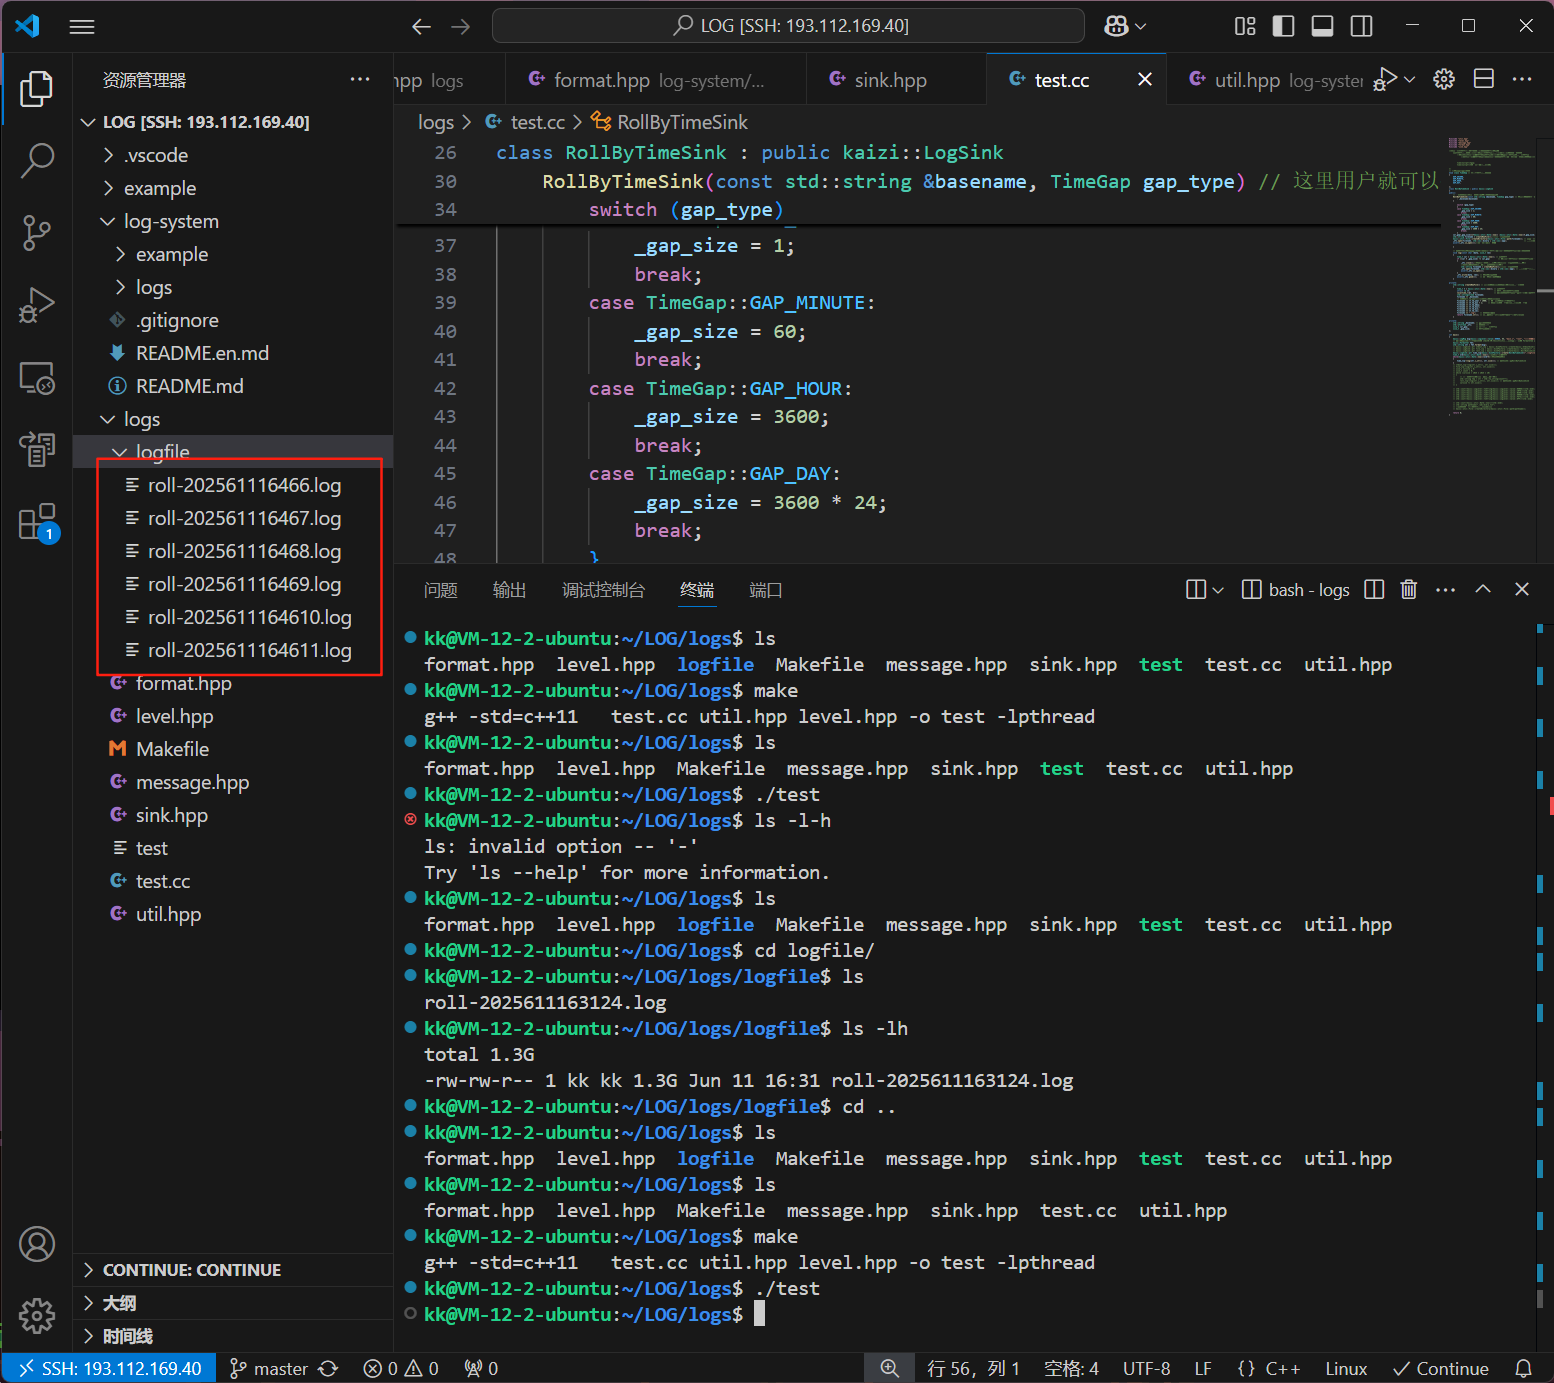Screen dimensions: 1554x1383
Task: Expand the 时间线 timeline section
Action: (x=233, y=1336)
